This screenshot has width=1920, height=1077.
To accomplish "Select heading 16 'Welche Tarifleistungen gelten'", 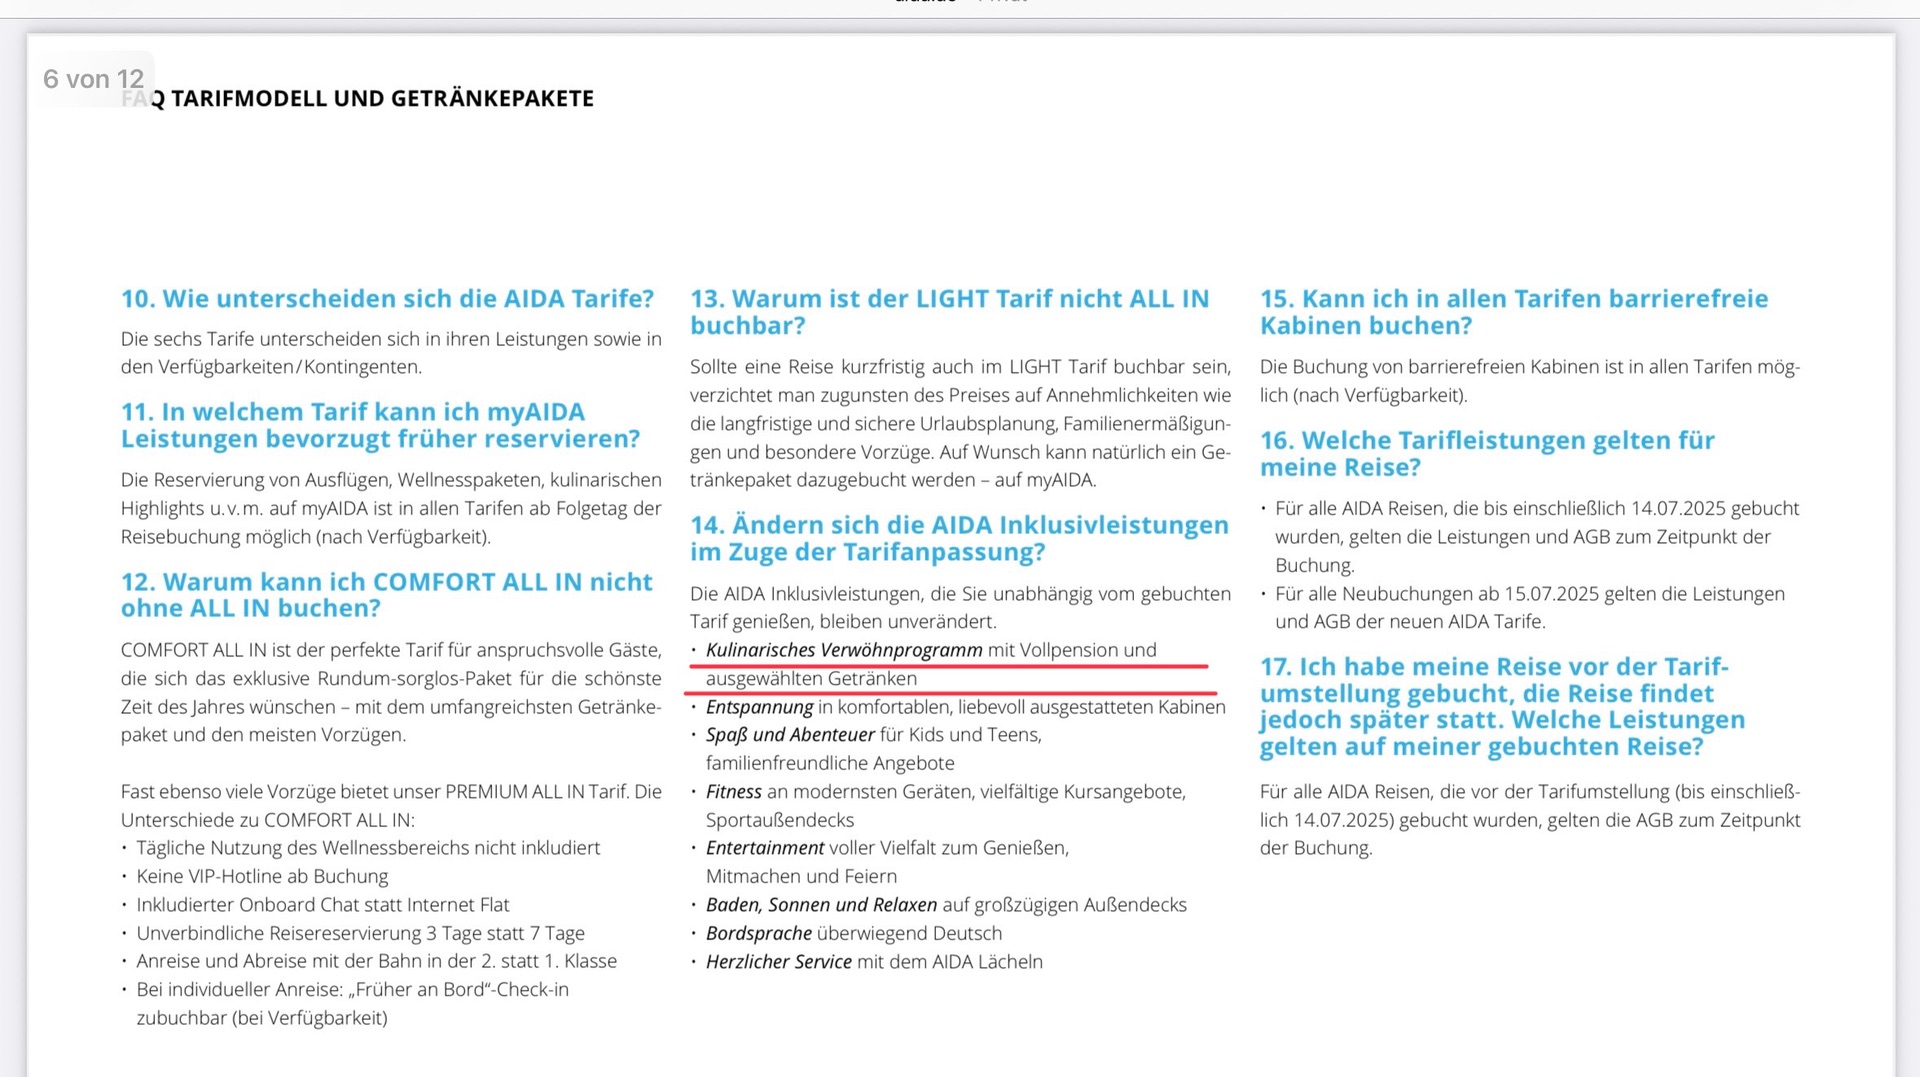I will click(x=1486, y=453).
